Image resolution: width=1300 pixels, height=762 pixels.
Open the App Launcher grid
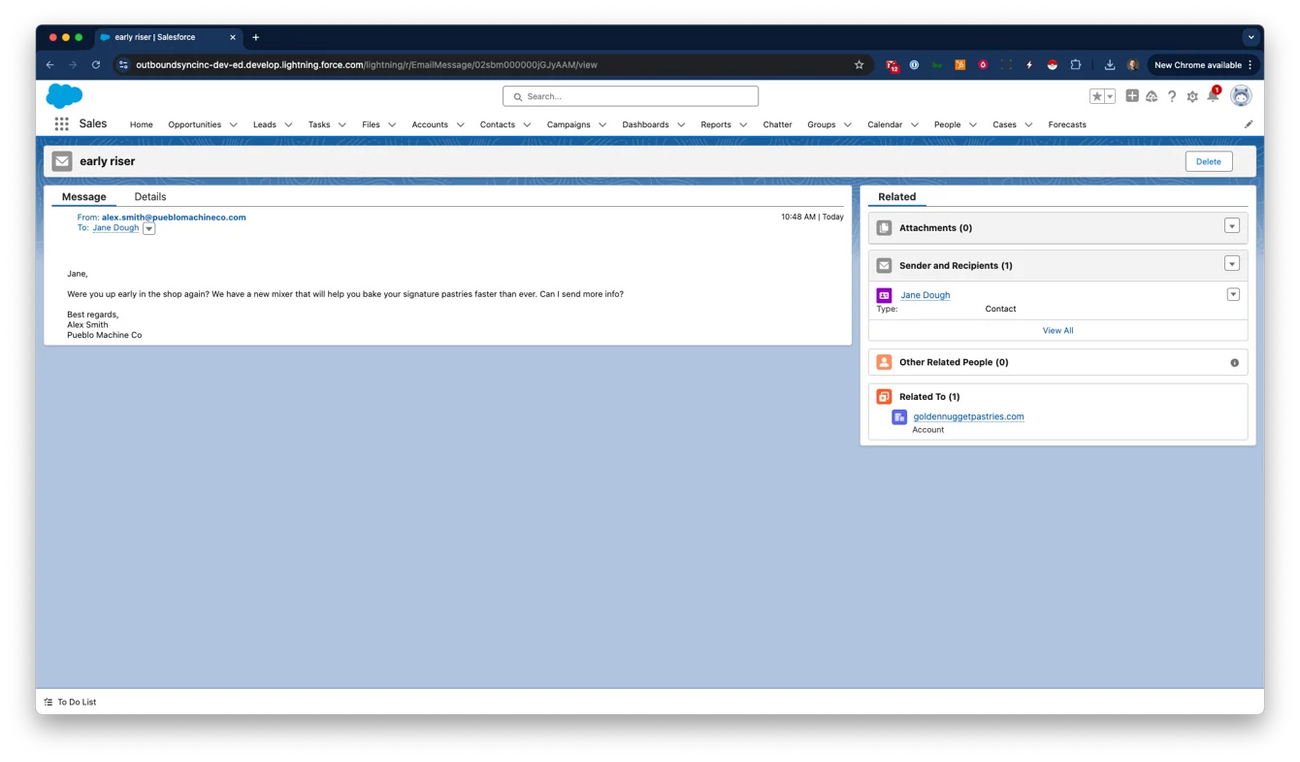60,124
